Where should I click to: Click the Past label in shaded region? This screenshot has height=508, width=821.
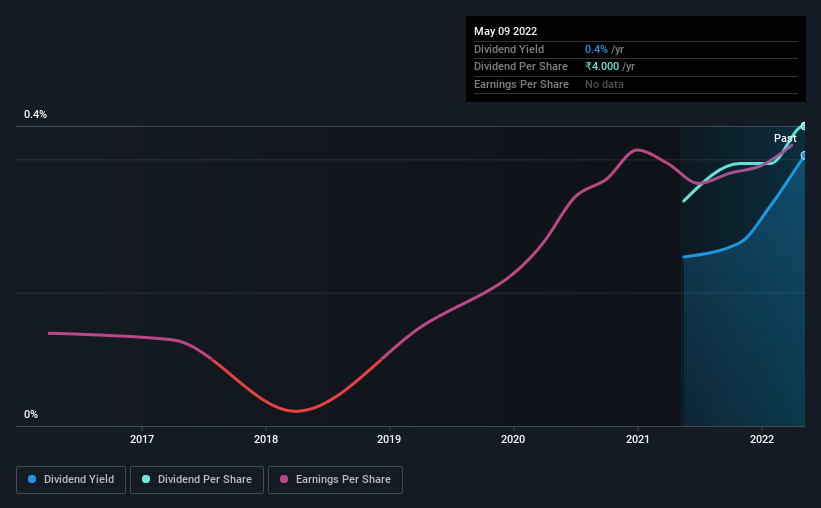click(x=785, y=138)
